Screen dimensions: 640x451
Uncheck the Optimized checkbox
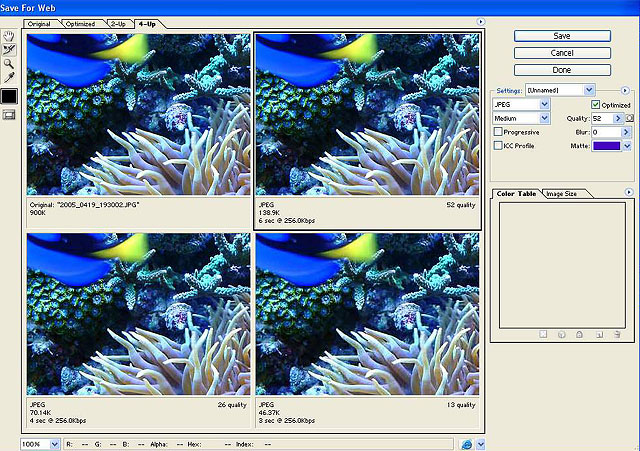596,104
